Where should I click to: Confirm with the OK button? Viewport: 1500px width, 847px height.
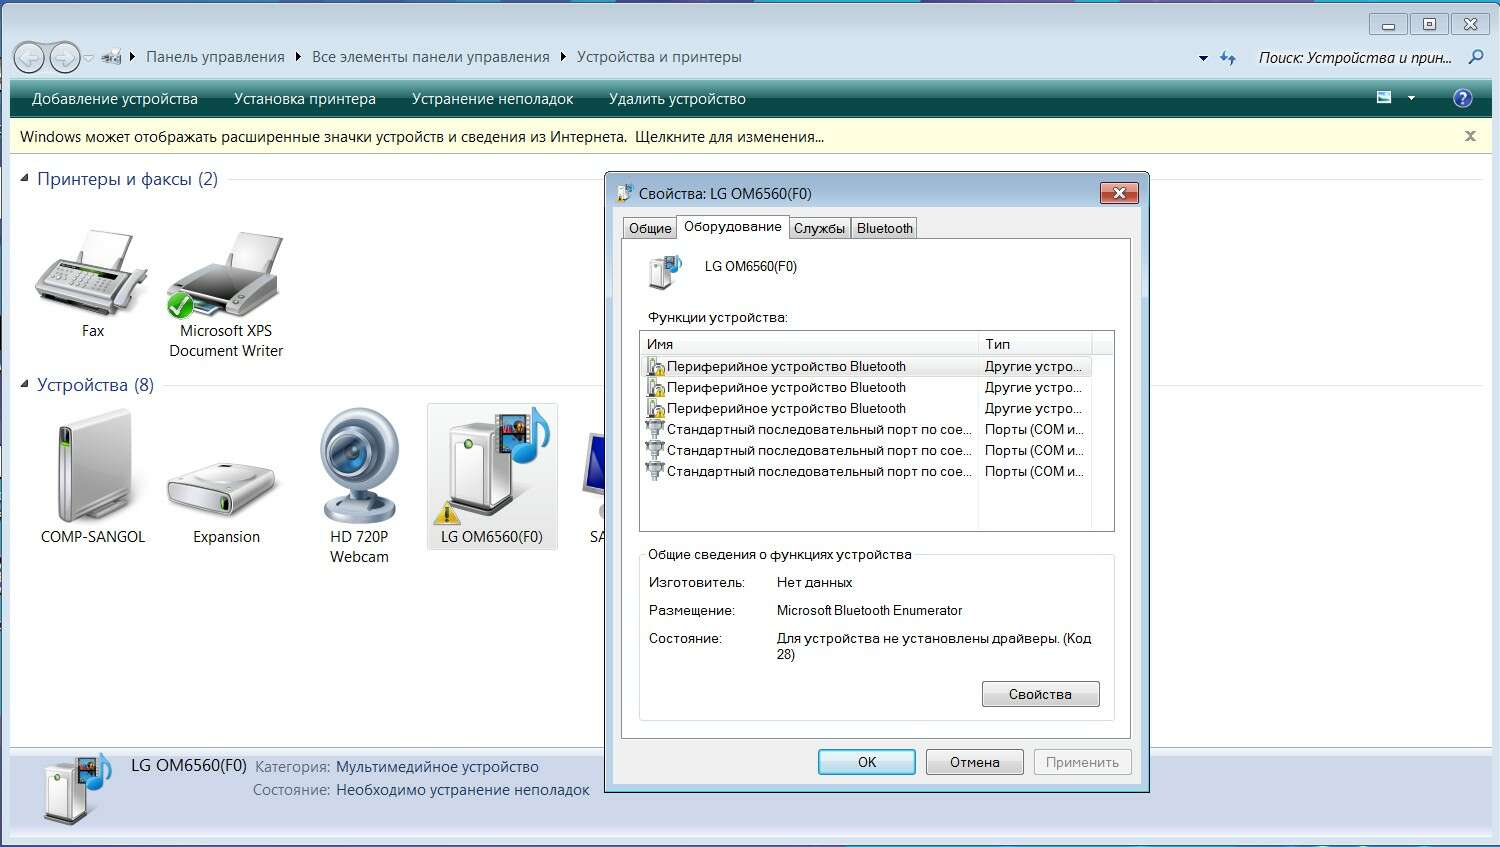(x=867, y=762)
